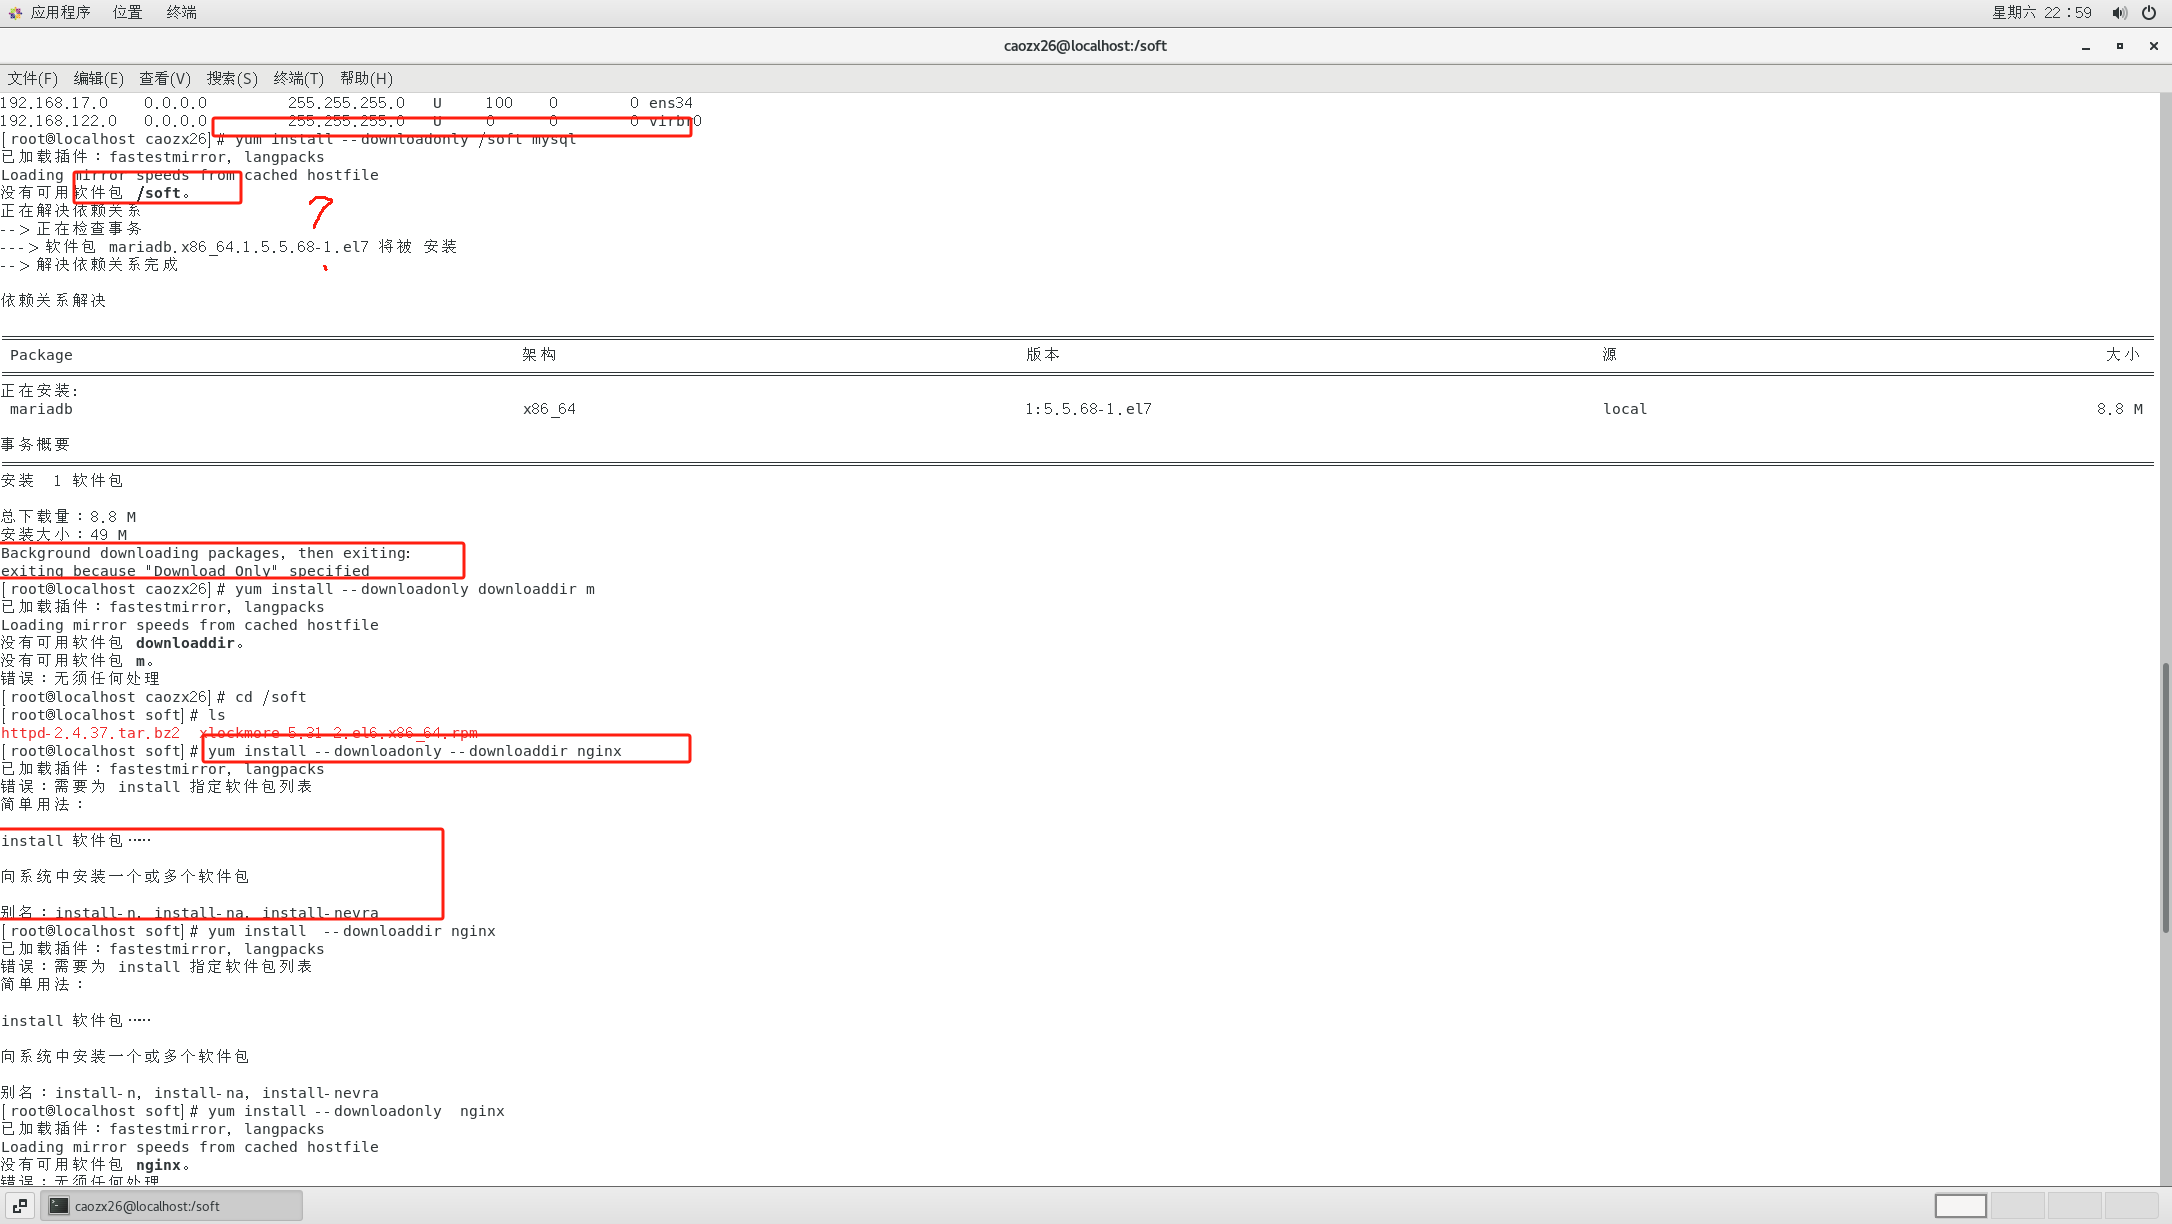
Task: Restore the terminal window size
Action: [x=2120, y=46]
